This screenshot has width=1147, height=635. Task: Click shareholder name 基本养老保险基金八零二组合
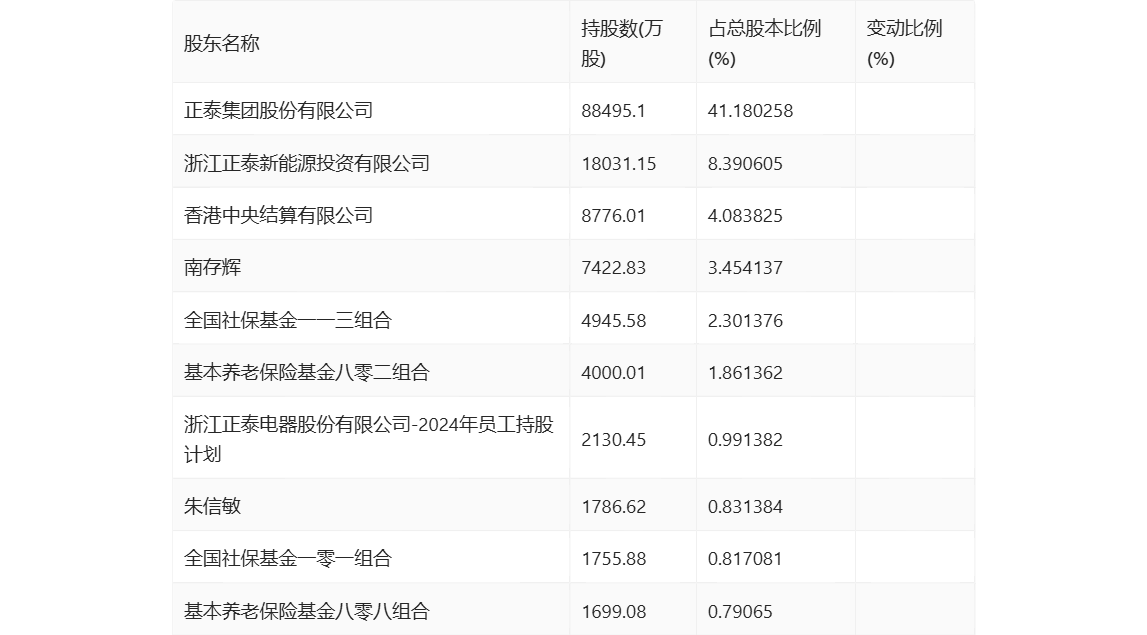click(x=307, y=372)
